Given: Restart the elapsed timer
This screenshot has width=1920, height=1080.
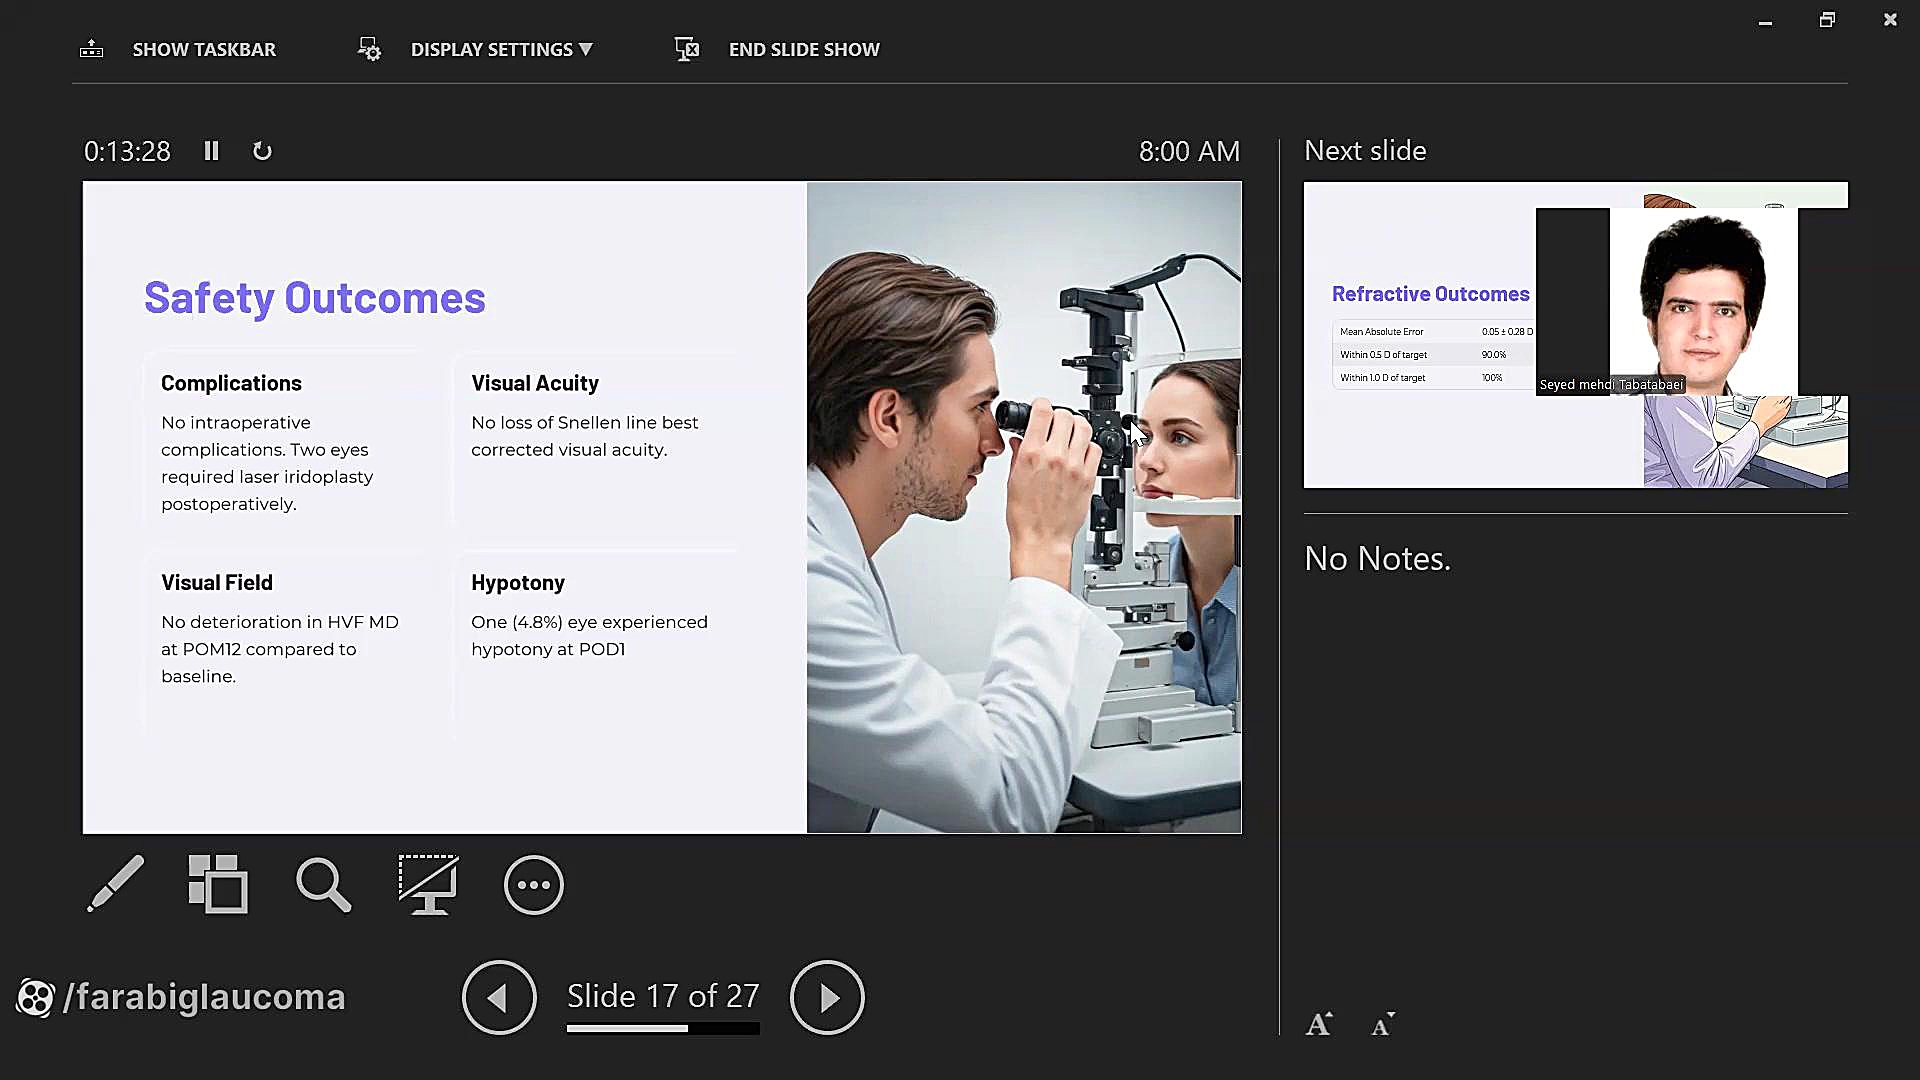Looking at the screenshot, I should [262, 151].
